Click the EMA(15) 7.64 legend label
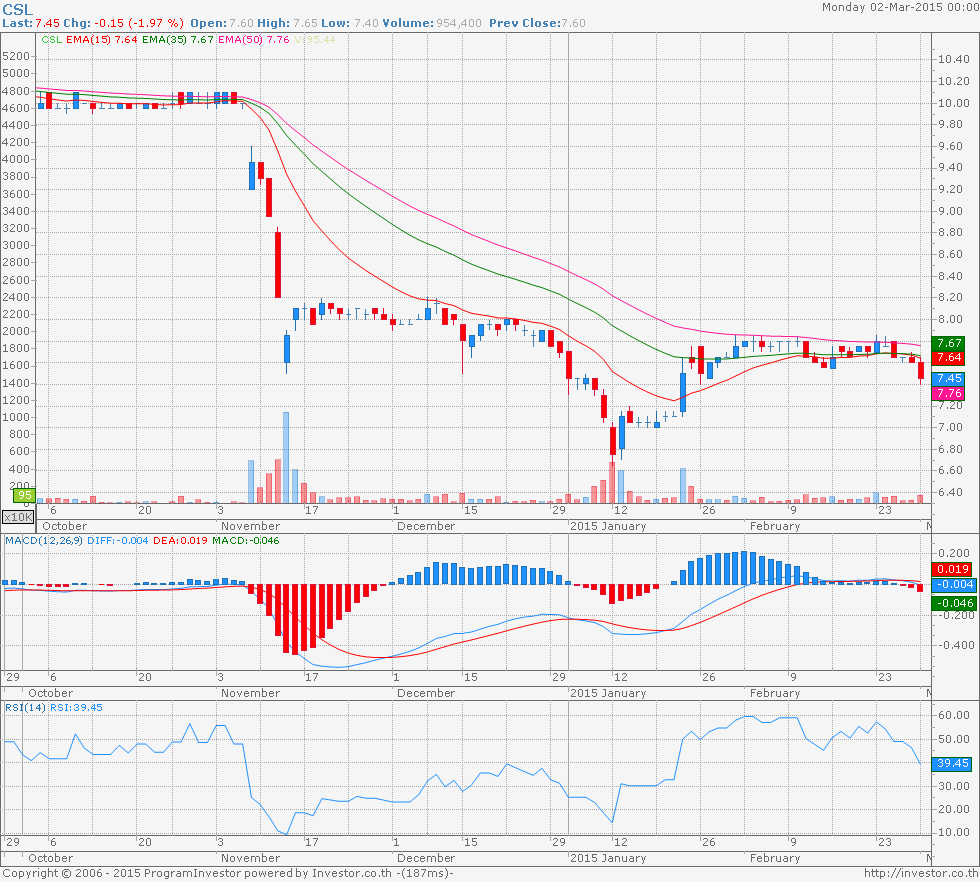 click(x=101, y=39)
